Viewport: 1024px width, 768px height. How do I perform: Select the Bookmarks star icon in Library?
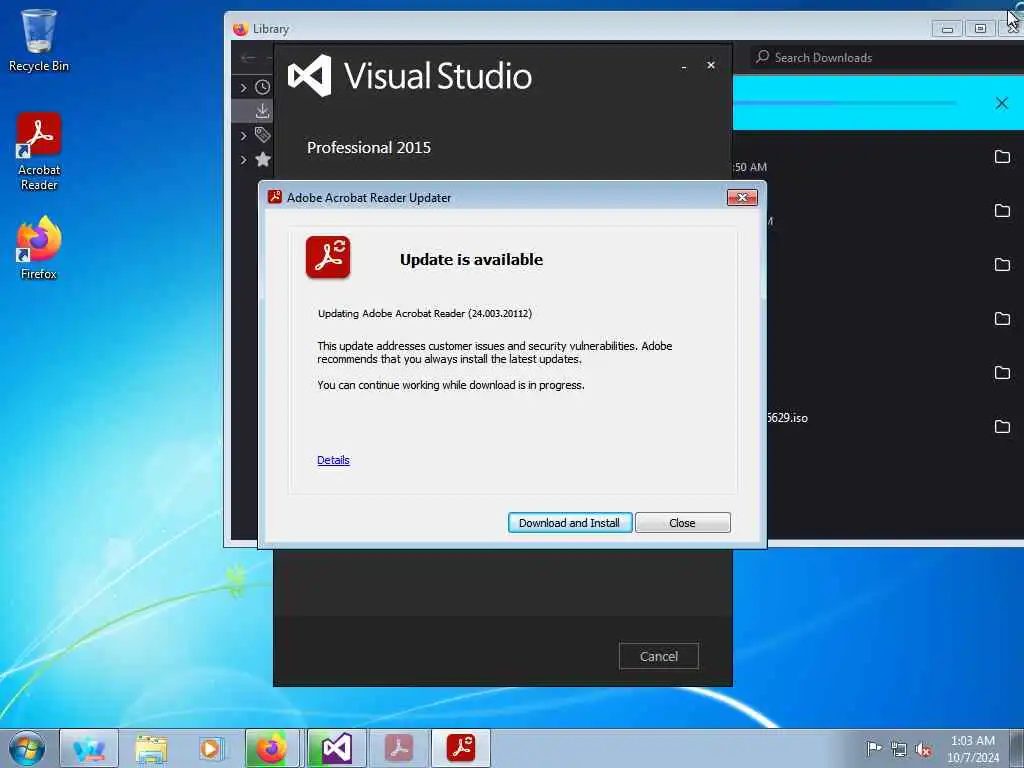point(263,159)
